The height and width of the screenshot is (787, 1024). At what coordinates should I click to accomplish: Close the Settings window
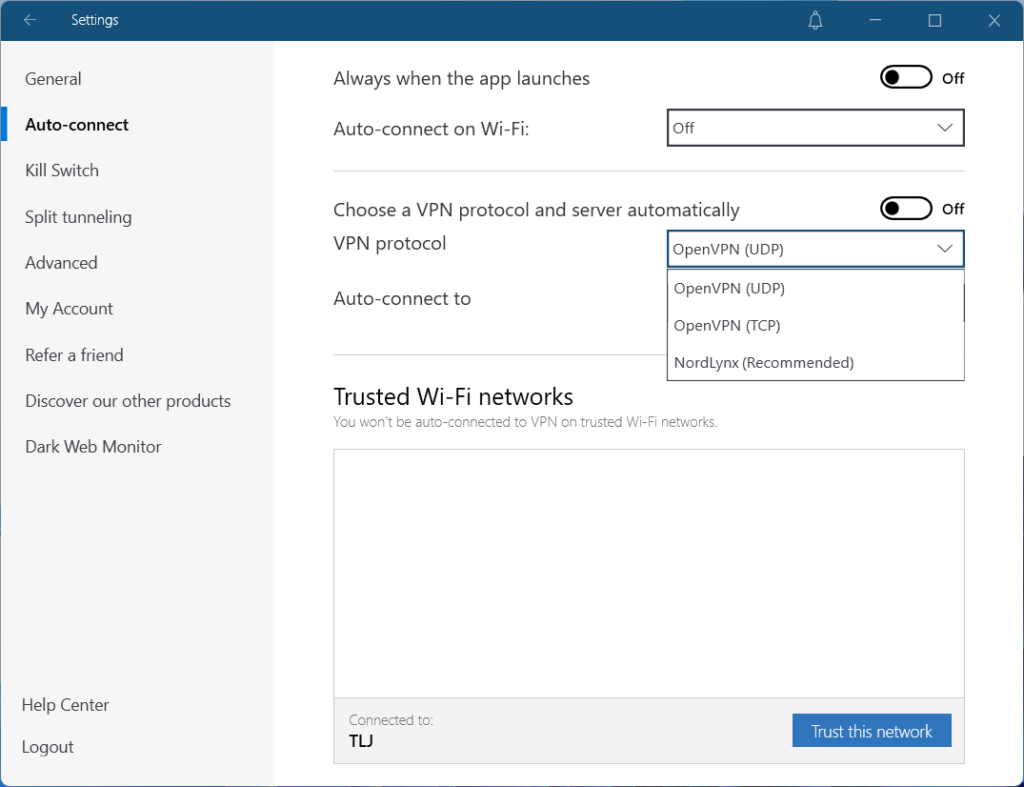point(994,20)
